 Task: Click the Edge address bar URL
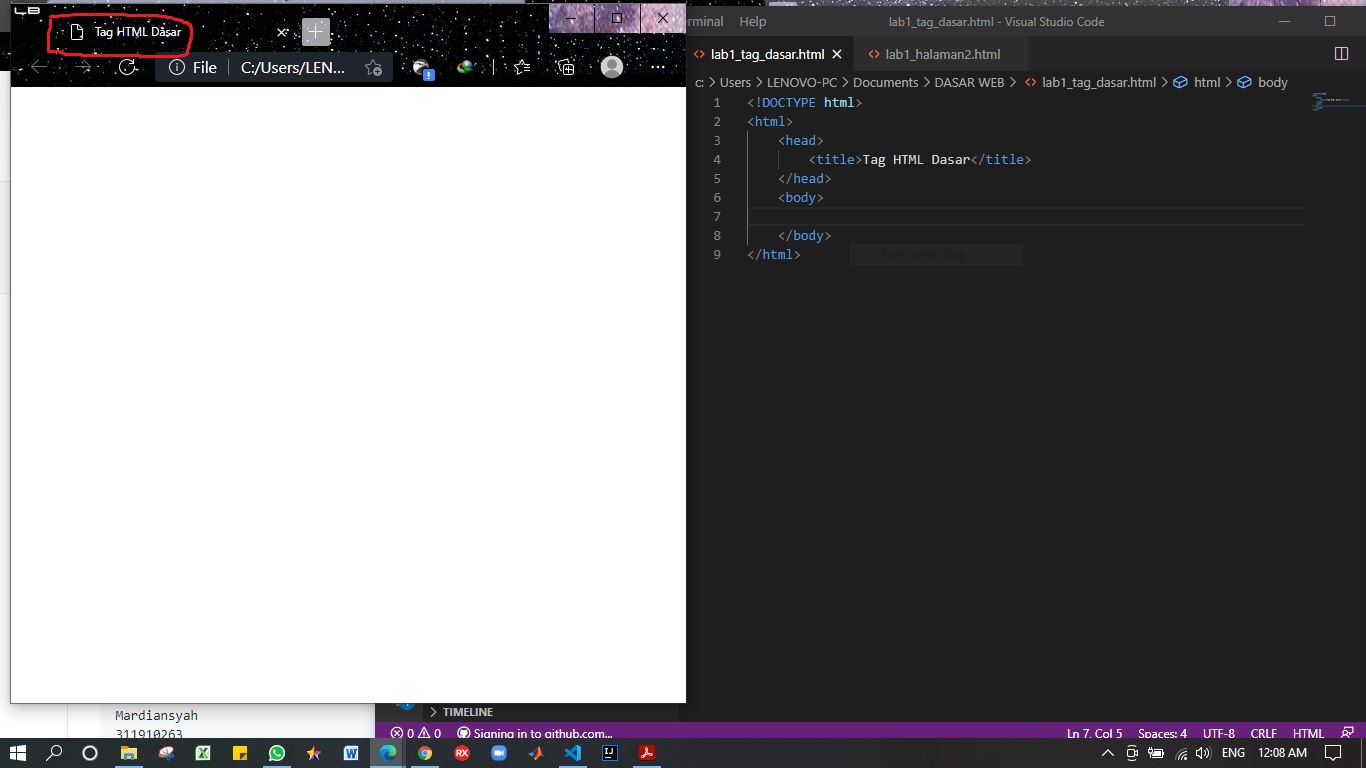click(293, 67)
